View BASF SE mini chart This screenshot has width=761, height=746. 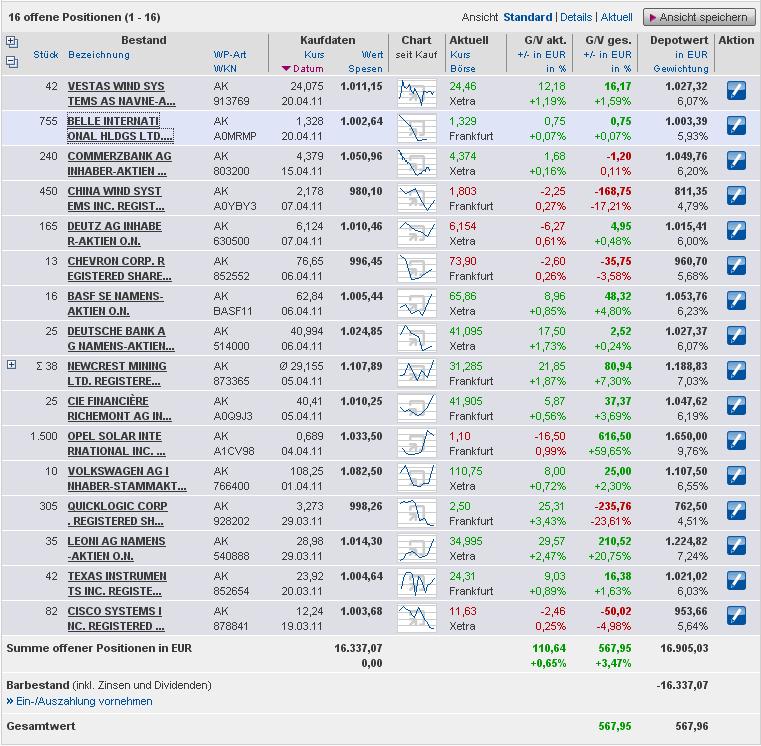[416, 303]
